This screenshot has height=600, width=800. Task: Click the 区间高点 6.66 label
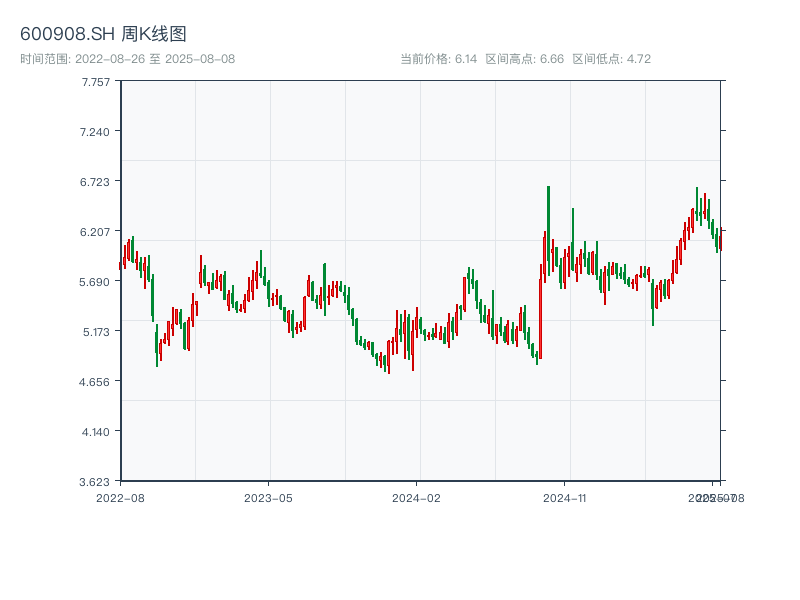524,59
